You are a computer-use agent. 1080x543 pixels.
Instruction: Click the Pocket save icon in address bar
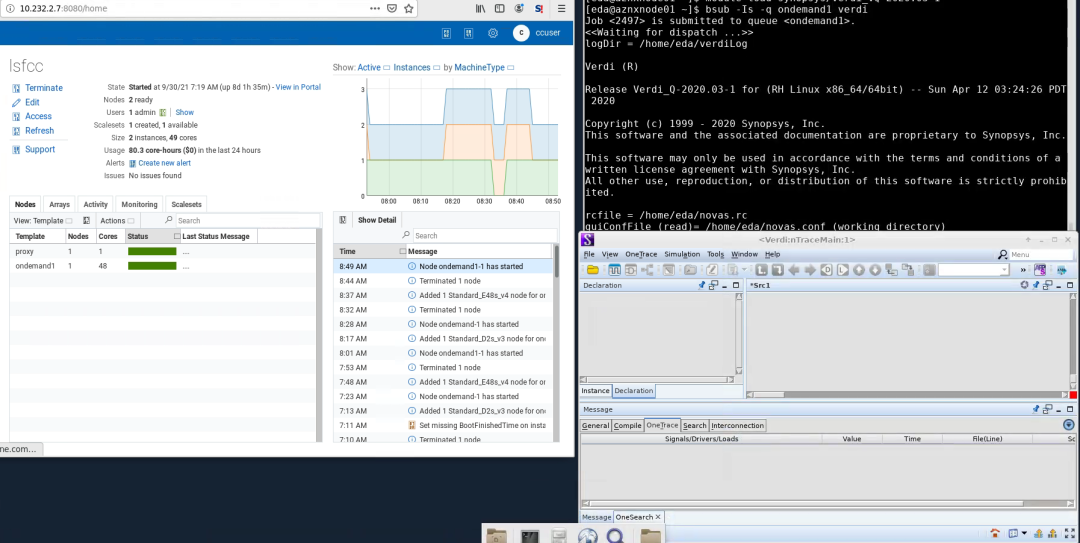(391, 9)
